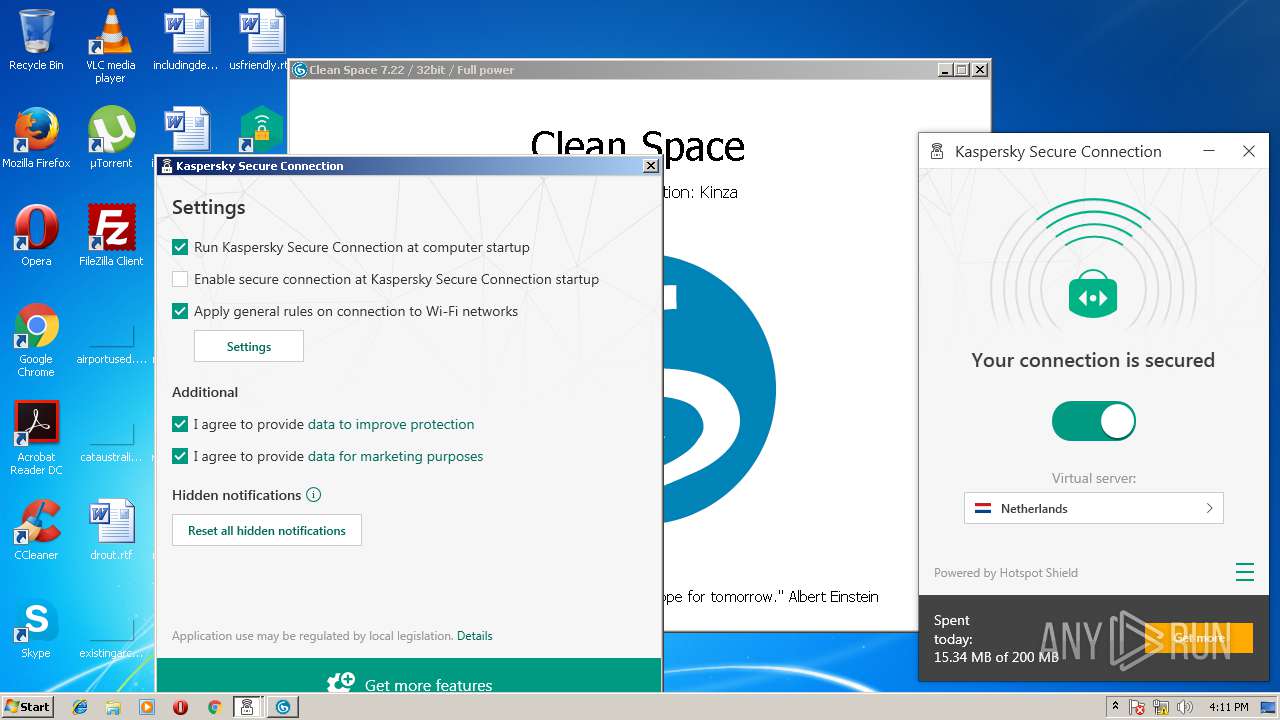Open the Google Chrome desktop shortcut
The width and height of the screenshot is (1280, 720).
point(36,340)
